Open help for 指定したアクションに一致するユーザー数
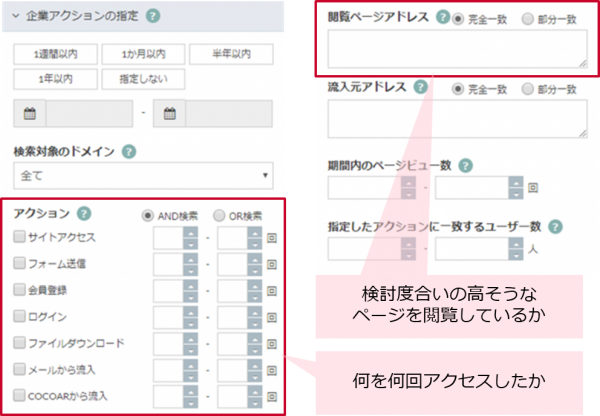 point(555,227)
